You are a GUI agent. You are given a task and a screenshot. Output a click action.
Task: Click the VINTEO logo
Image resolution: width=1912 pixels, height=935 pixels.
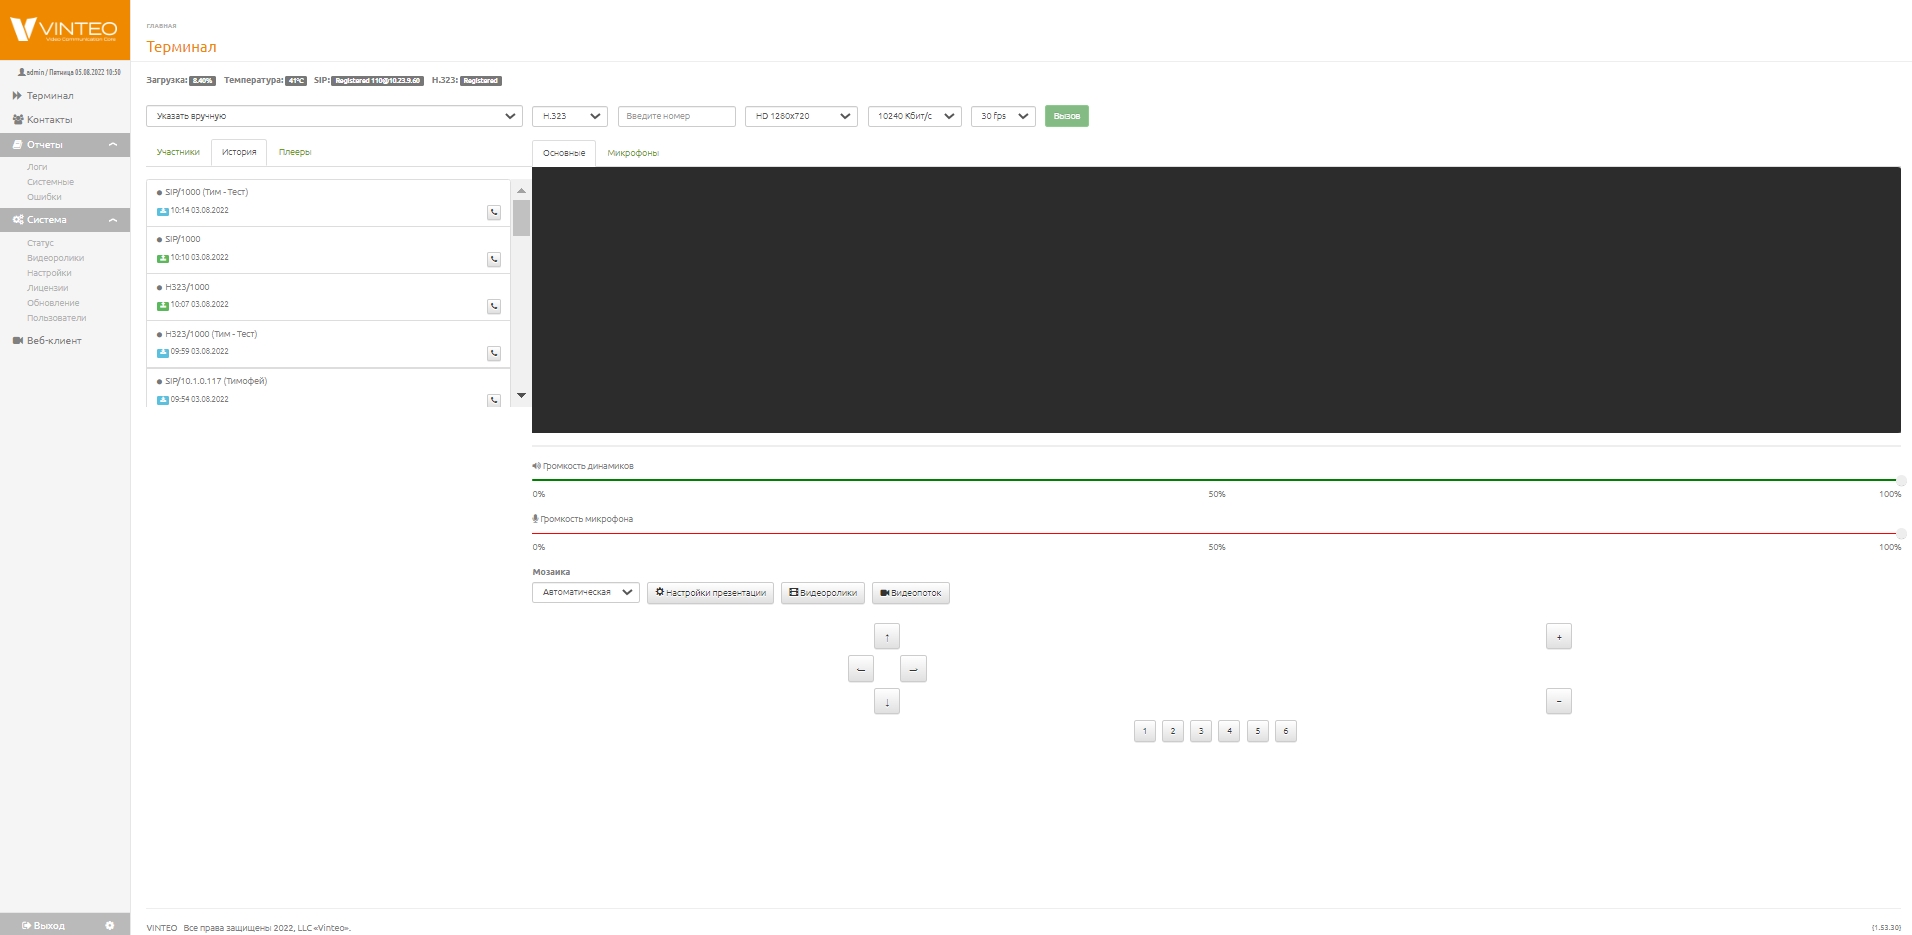pyautogui.click(x=65, y=30)
